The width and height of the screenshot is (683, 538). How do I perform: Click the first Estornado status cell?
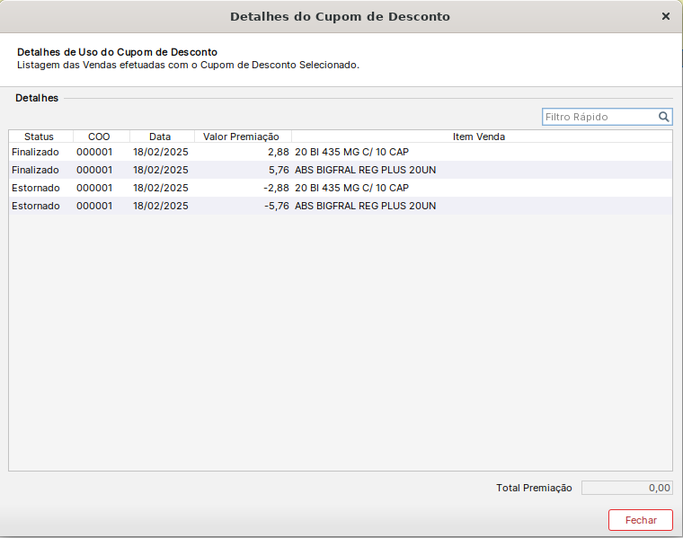pos(35,188)
